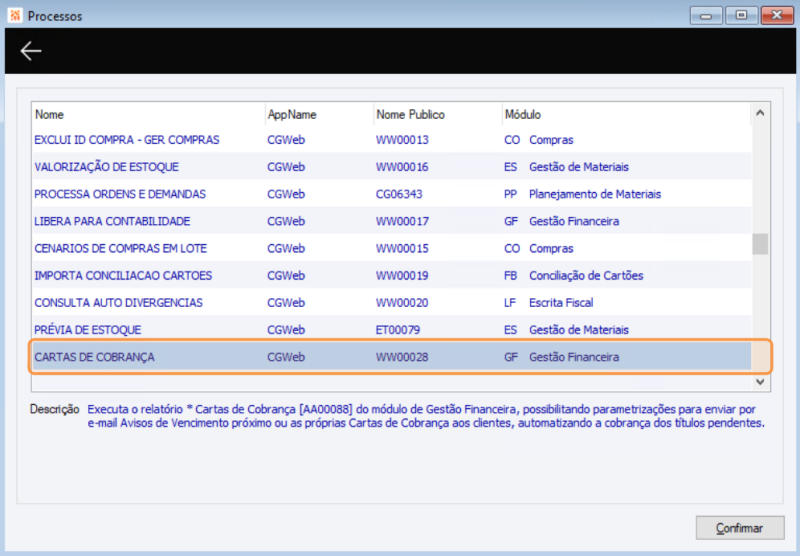Image resolution: width=800 pixels, height=556 pixels.
Task: Click module code LF
Action: click(x=510, y=302)
